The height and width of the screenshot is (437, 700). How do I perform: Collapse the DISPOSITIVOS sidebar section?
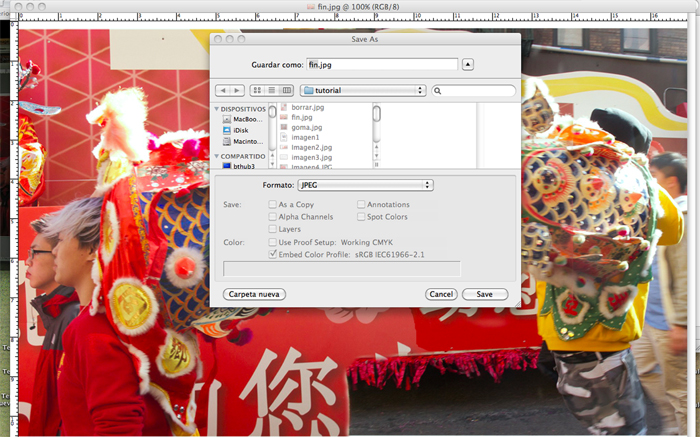(x=217, y=109)
